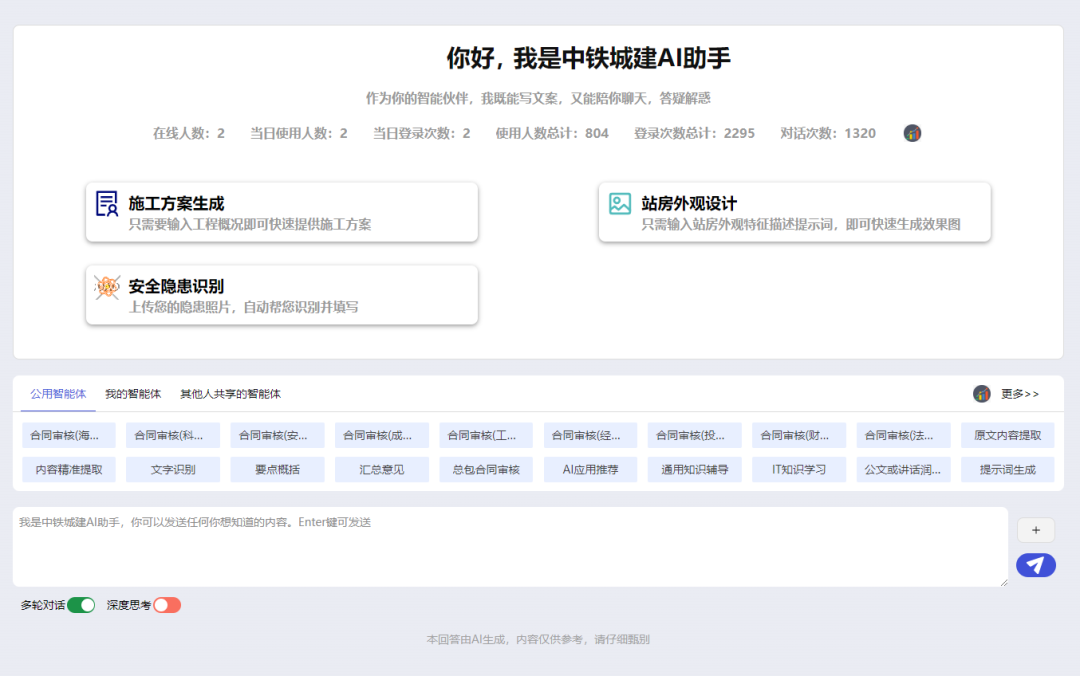Click the 安全隐患识别 hazard icon

107,287
